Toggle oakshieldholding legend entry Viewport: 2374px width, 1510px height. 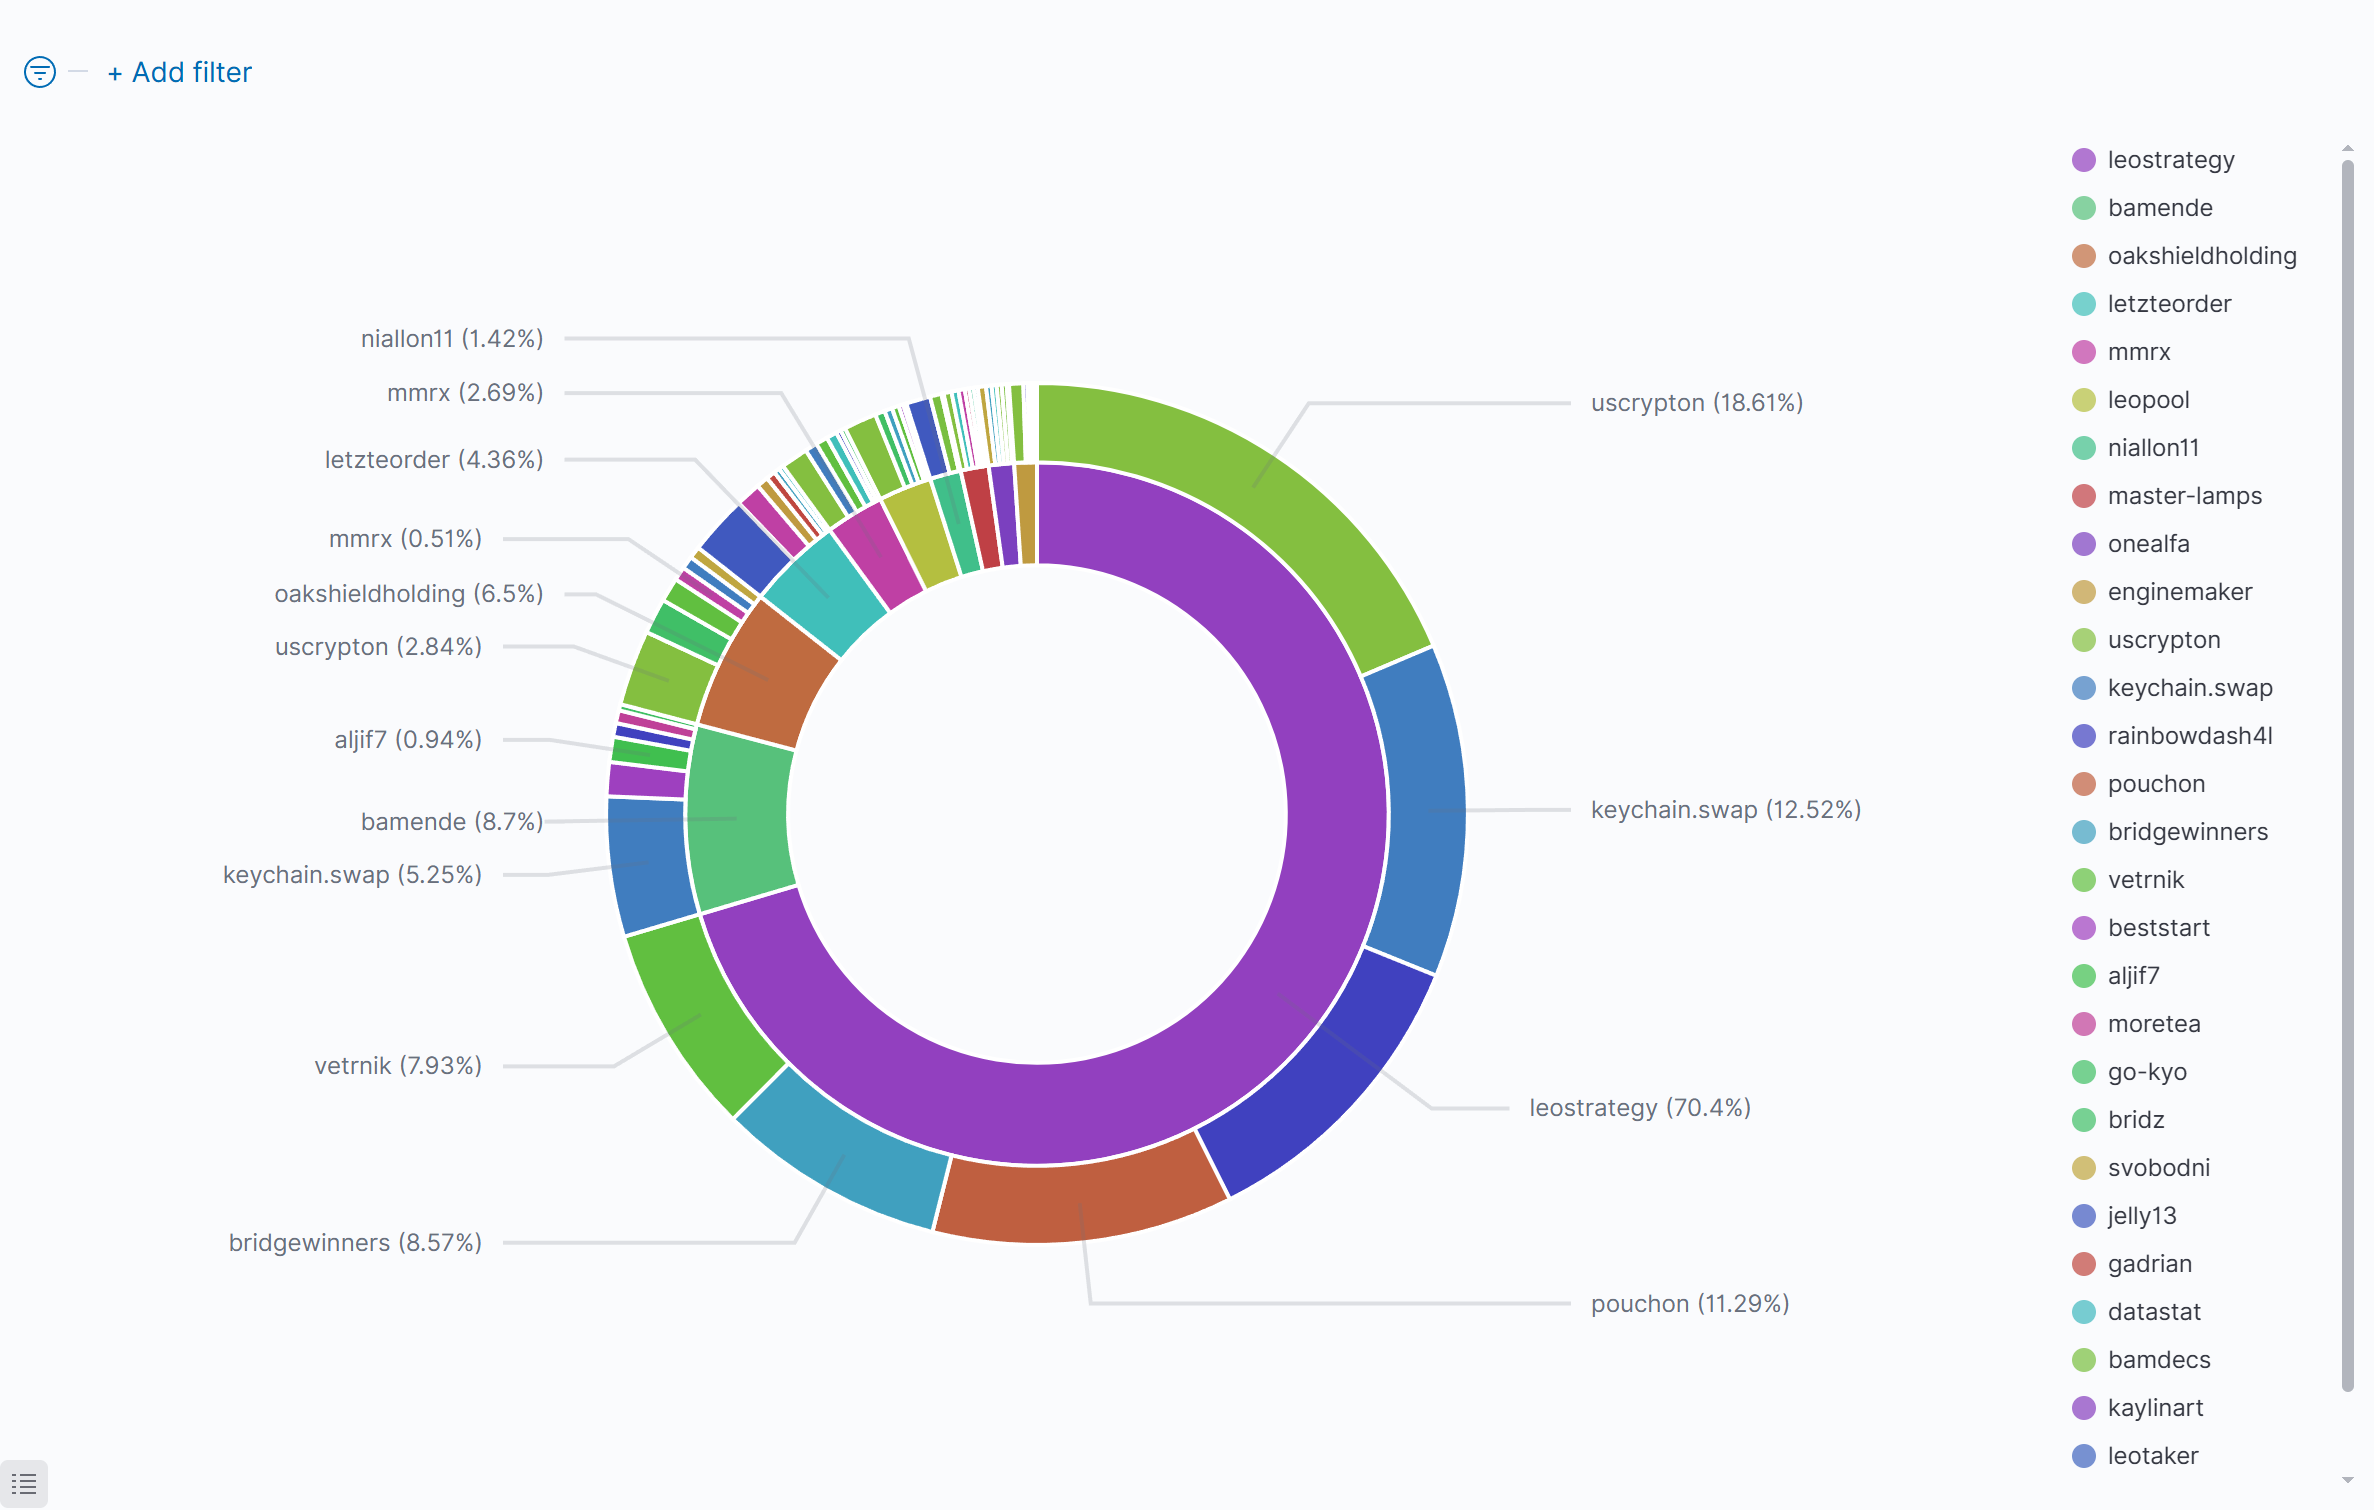tap(2201, 256)
